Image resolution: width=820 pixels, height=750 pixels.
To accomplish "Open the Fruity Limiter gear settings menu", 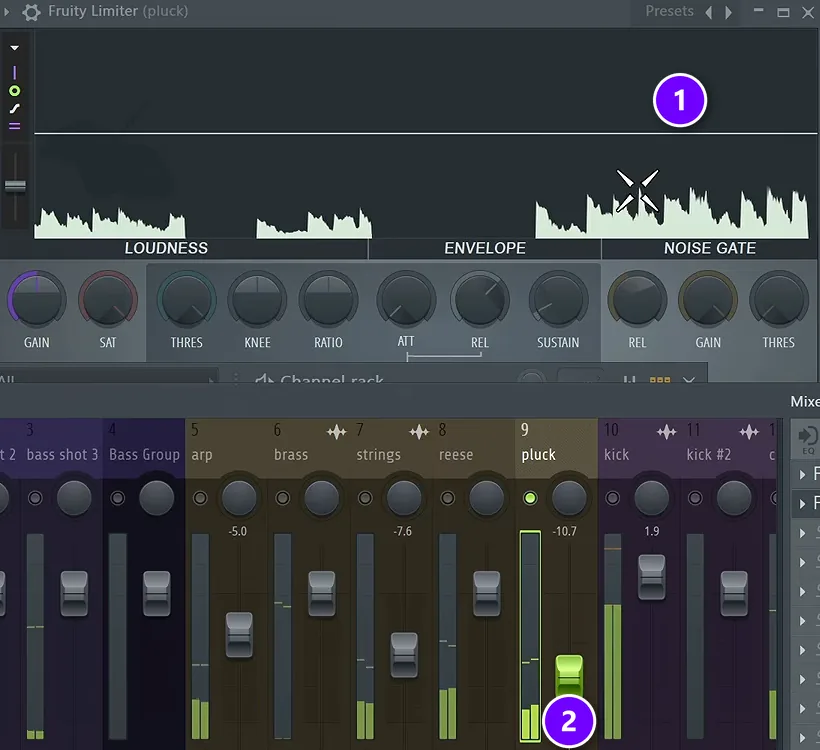I will click(x=31, y=12).
